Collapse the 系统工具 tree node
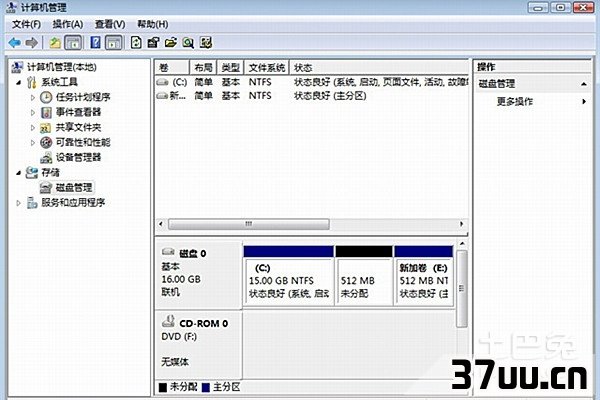The image size is (600, 400). (x=18, y=82)
